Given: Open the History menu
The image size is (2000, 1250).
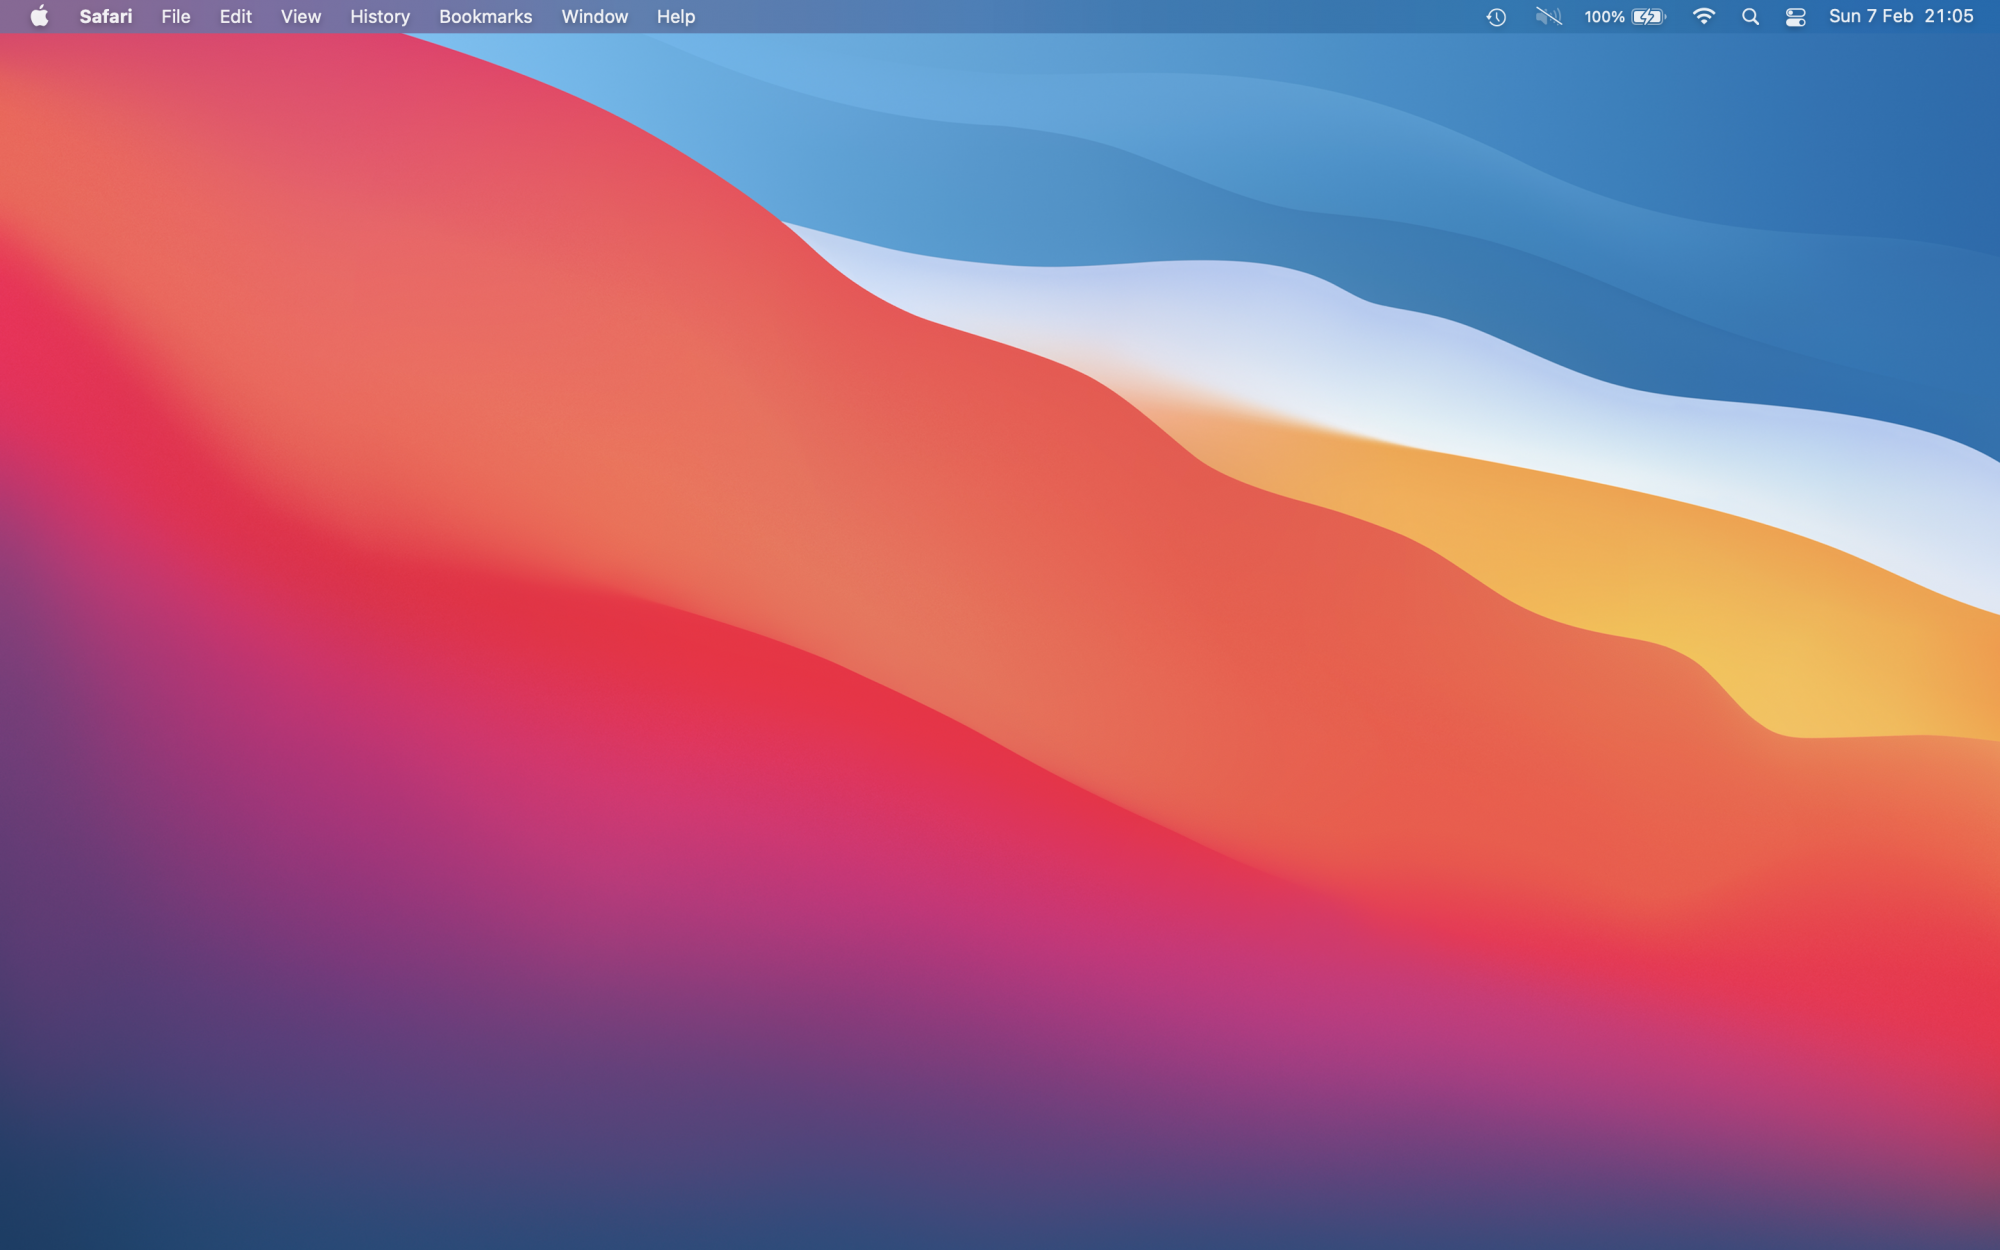Looking at the screenshot, I should coord(379,17).
